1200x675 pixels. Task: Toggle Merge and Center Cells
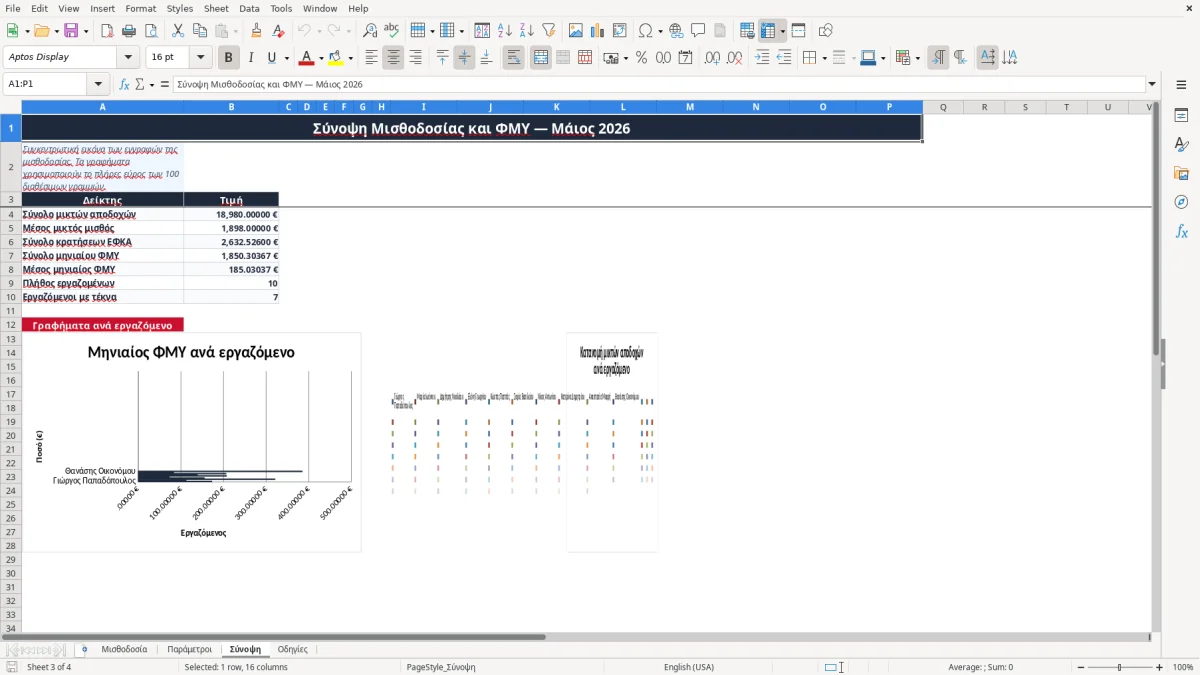[x=541, y=58]
